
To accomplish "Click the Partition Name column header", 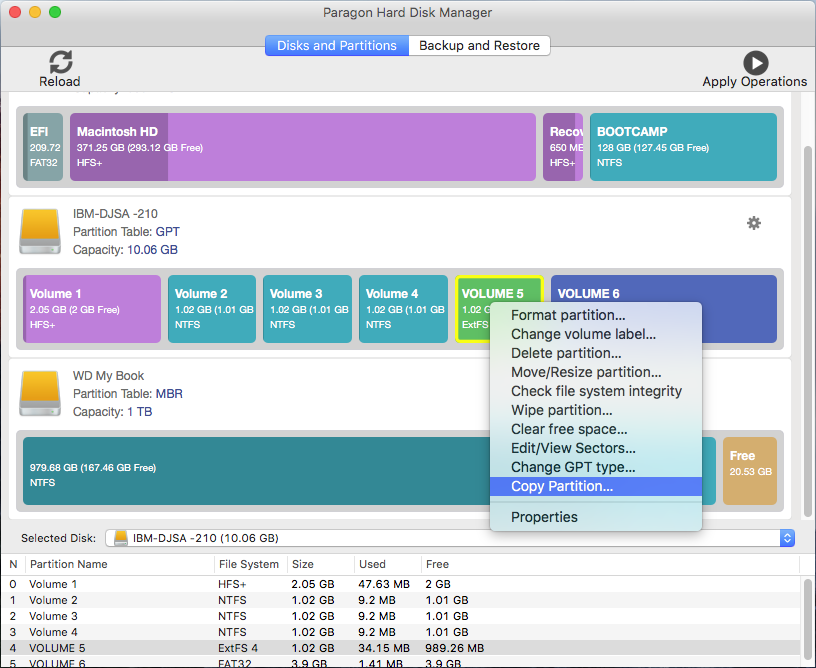I will pos(120,564).
